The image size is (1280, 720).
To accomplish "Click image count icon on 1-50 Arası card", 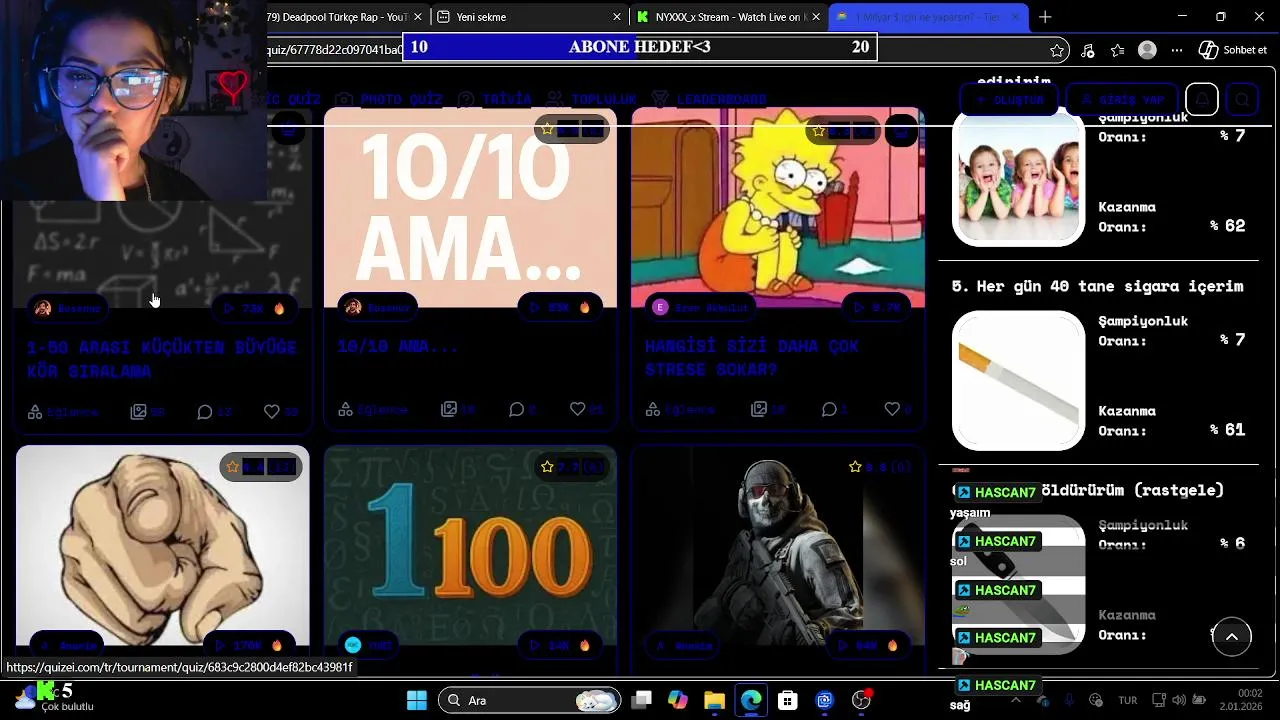I will pos(138,411).
